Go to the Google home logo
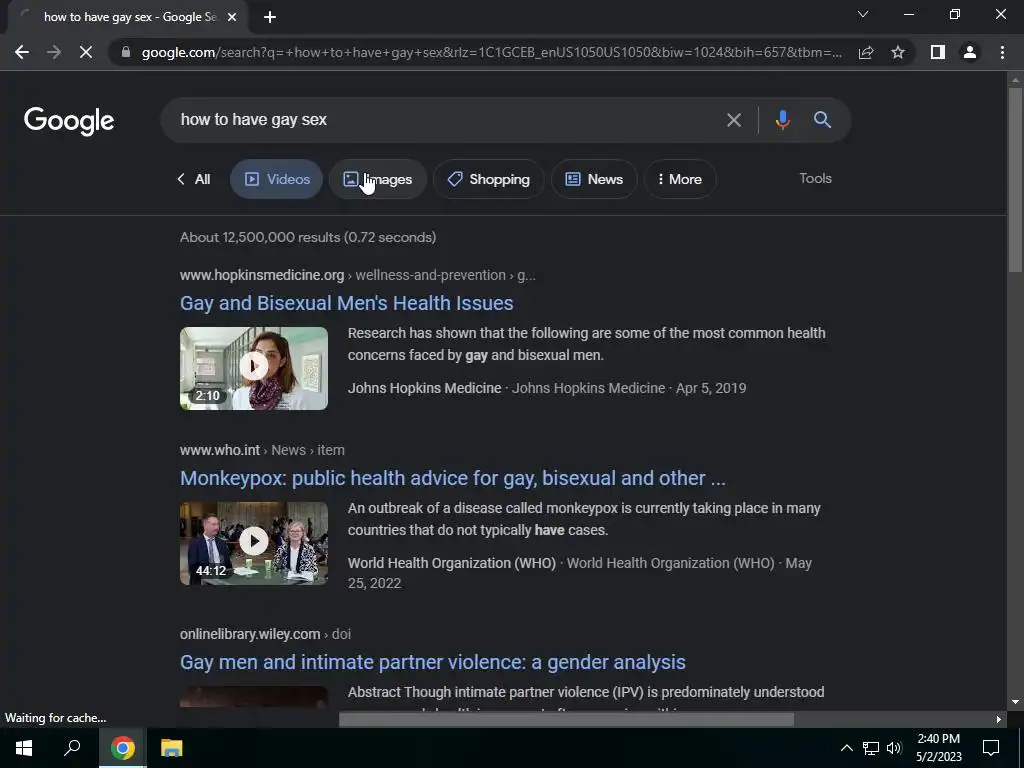This screenshot has width=1024, height=768. click(x=69, y=121)
